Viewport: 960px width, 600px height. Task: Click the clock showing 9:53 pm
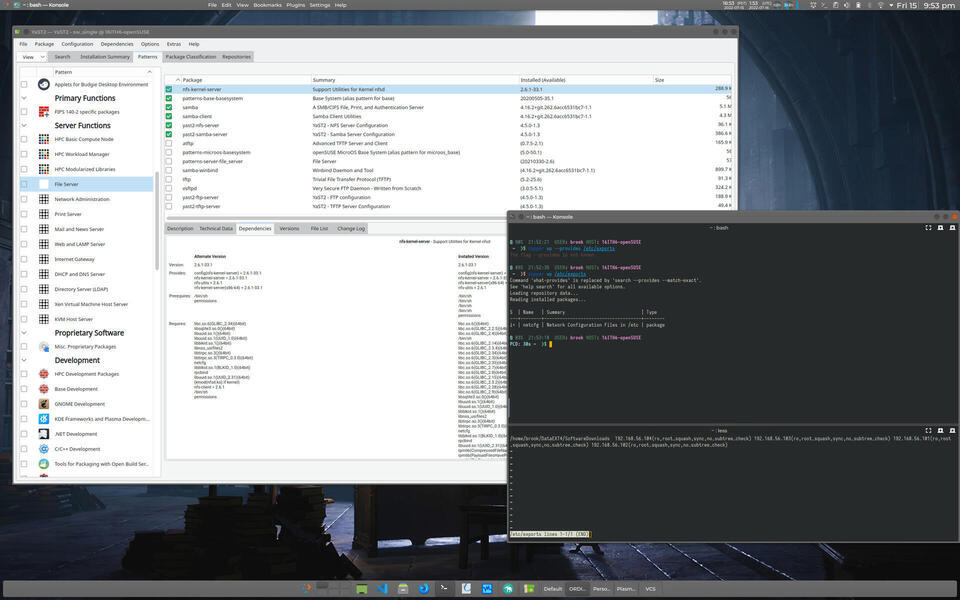939,6
